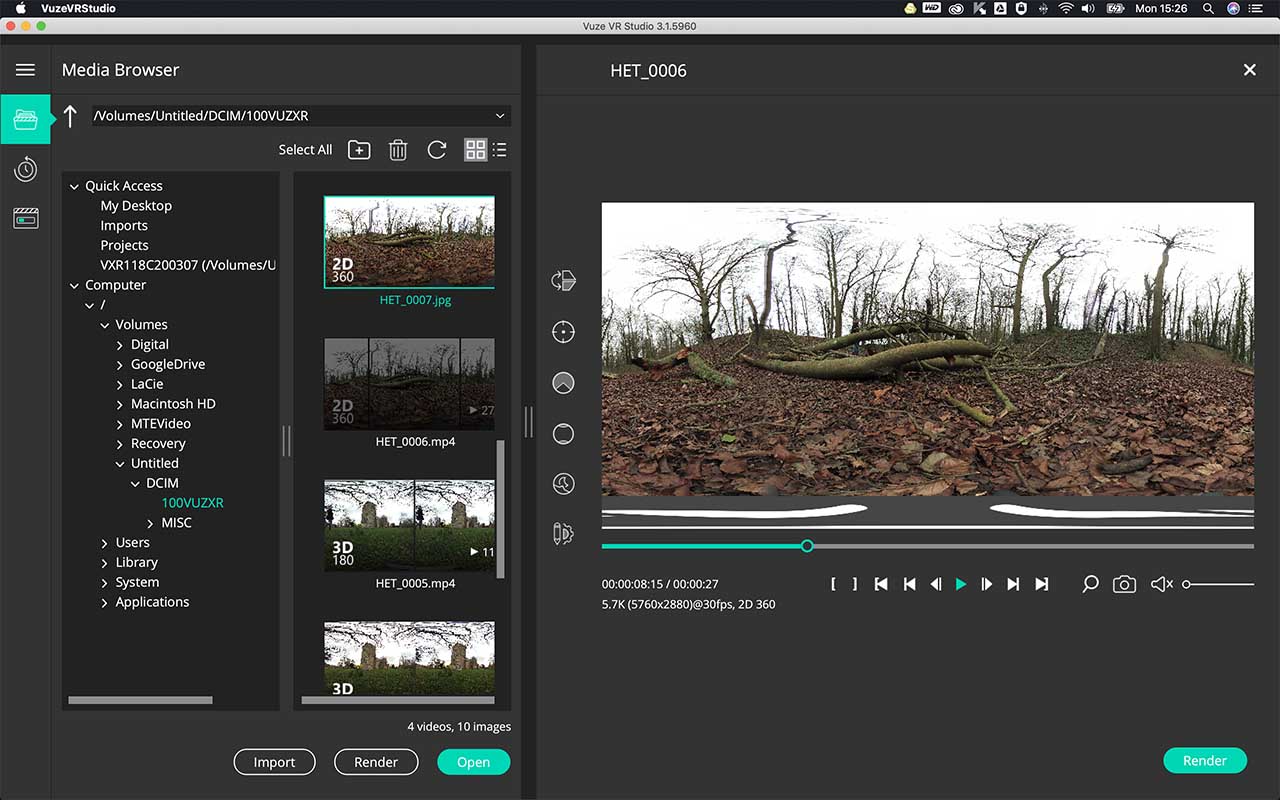Open Creative Cloud menu bar icon
1280x800 pixels.
(956, 8)
